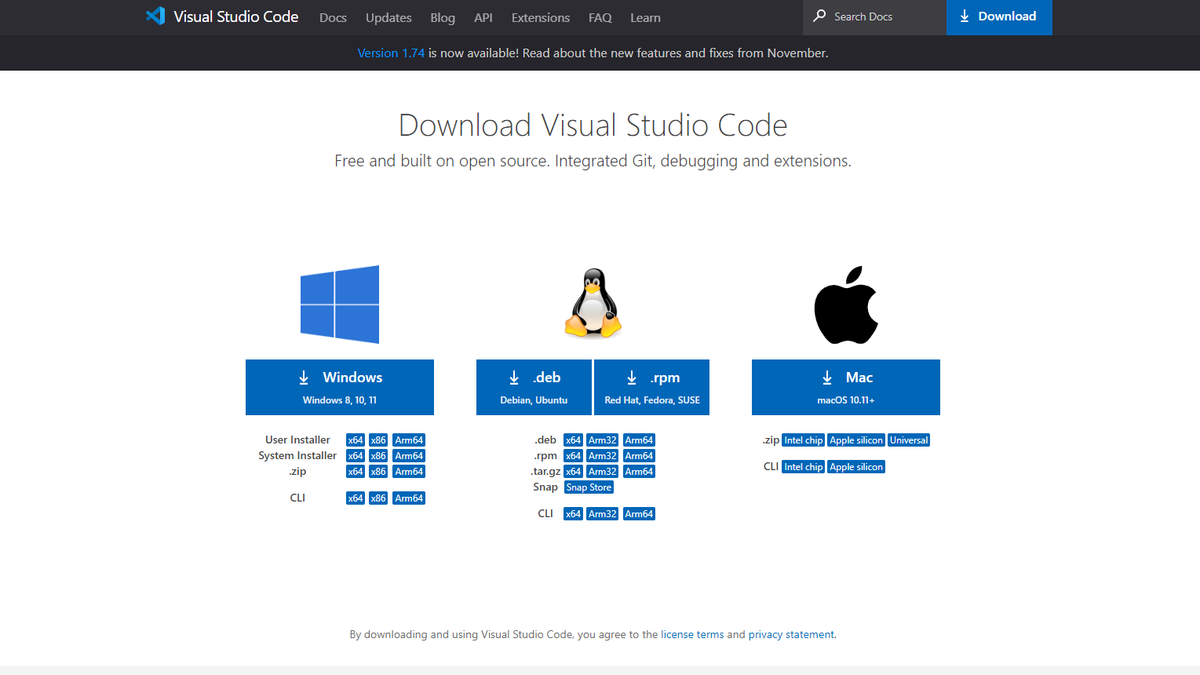
Task: Download the Apple silicon CLI build
Action: 855,466
